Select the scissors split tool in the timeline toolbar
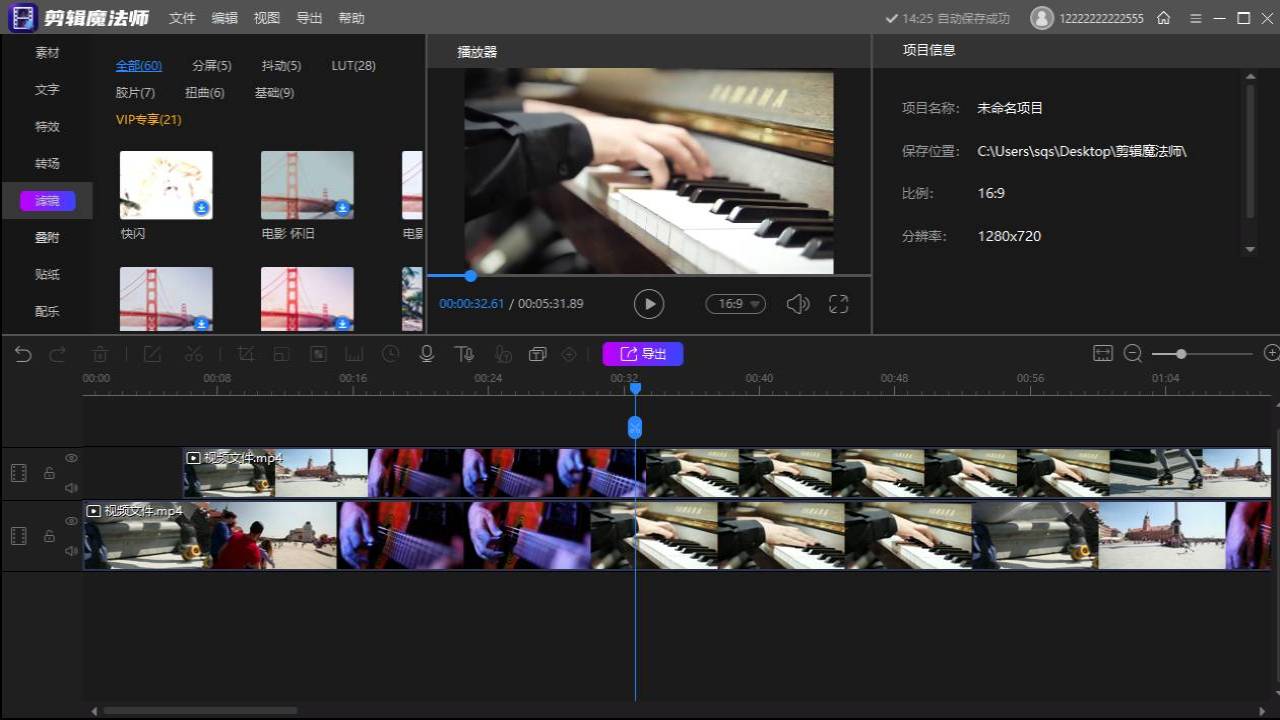 click(x=194, y=353)
